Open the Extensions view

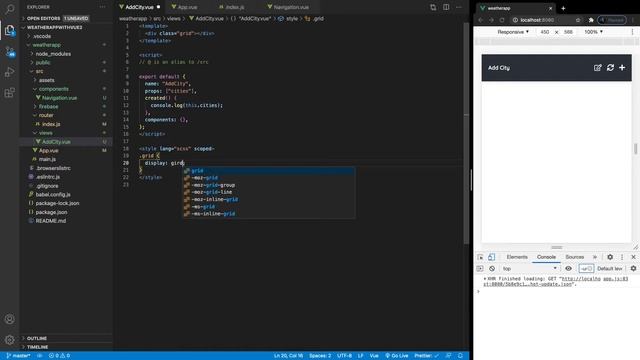tap(9, 93)
